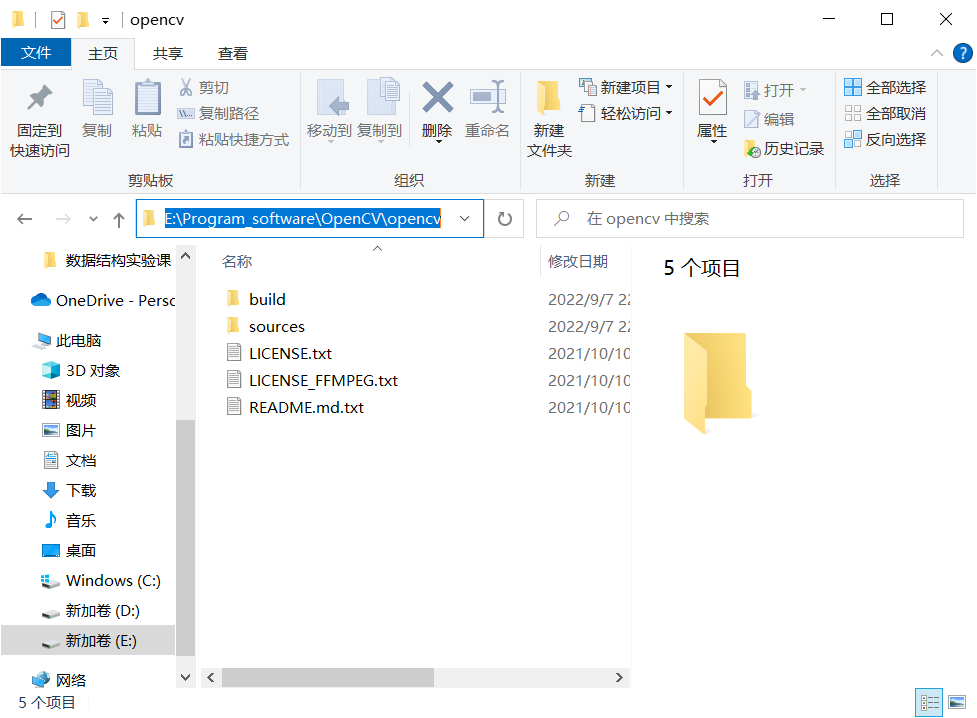The width and height of the screenshot is (977, 718).
Task: Pin current folder to Quick Access
Action: click(x=37, y=113)
